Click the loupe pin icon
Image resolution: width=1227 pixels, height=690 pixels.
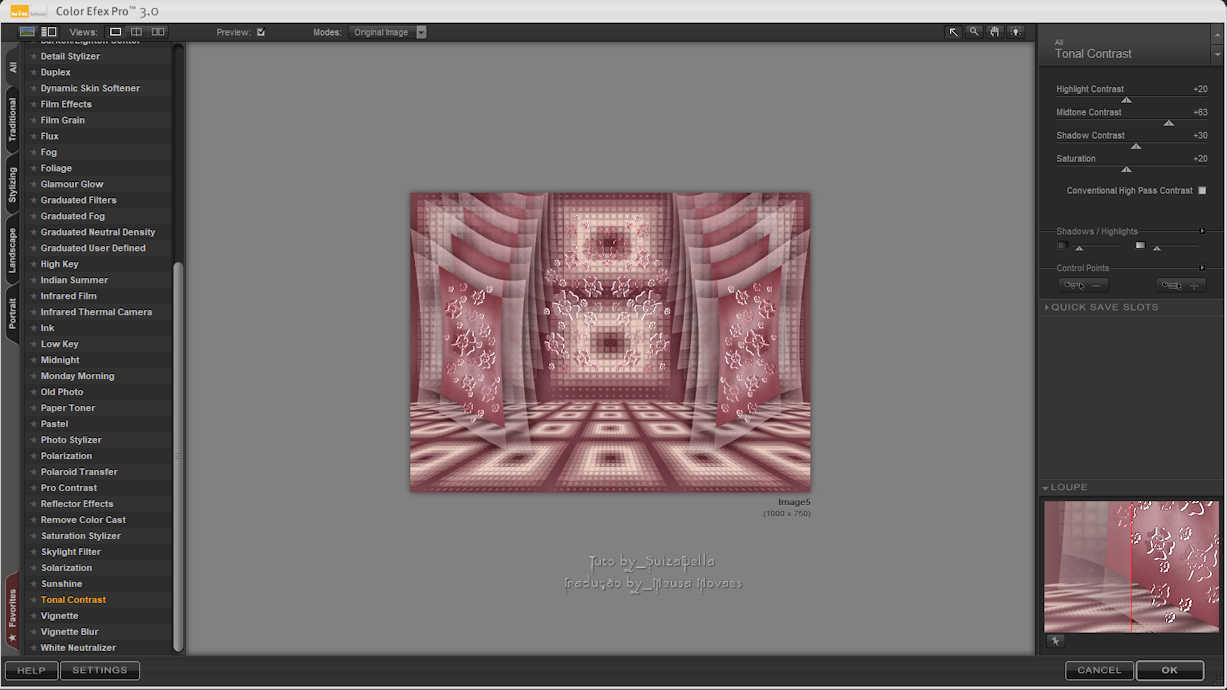coord(1055,641)
